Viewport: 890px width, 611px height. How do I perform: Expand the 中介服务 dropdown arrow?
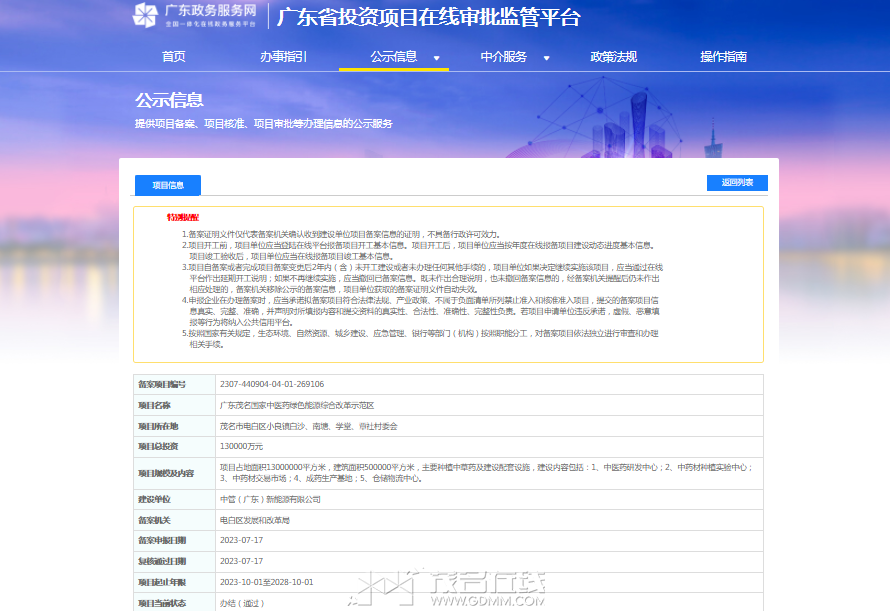click(547, 58)
